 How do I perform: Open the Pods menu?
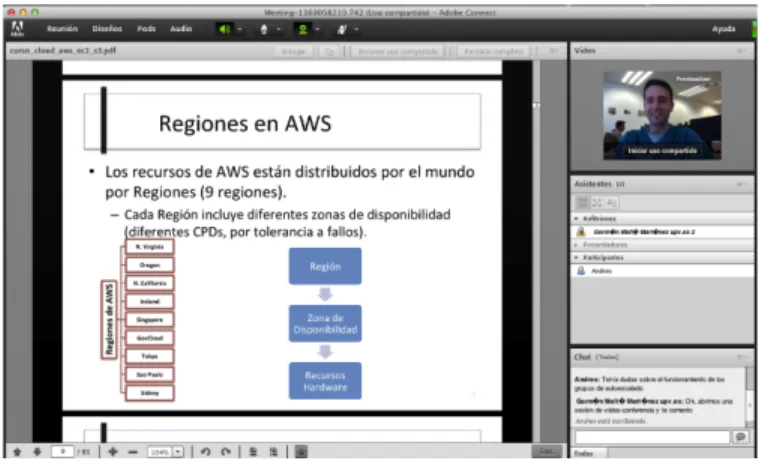point(146,29)
